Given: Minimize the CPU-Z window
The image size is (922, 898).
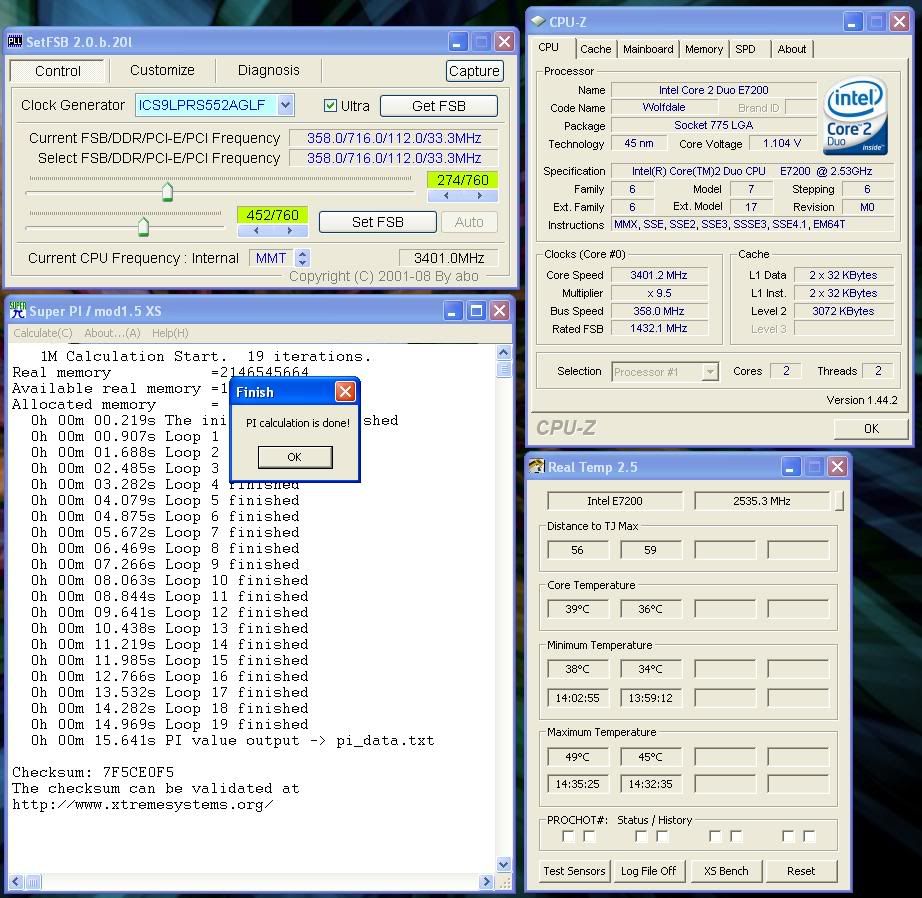Looking at the screenshot, I should tap(853, 22).
